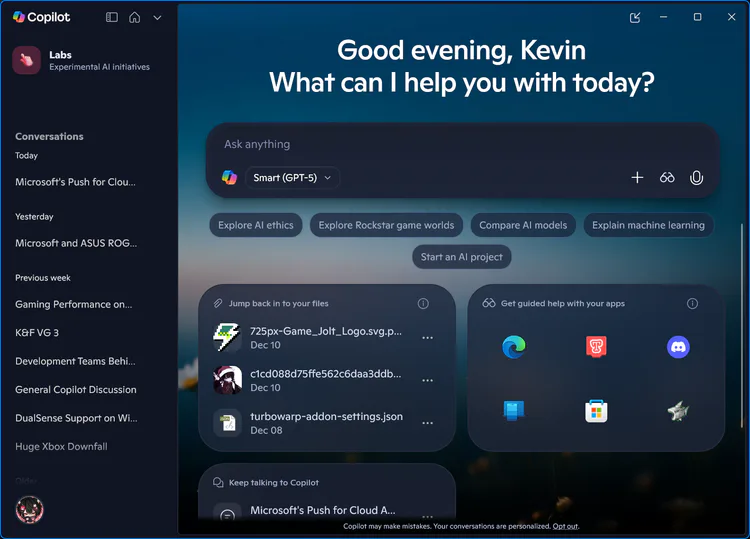Viewport: 750px width, 539px height.
Task: Open Development Teams Behi... conversation
Action: [x=75, y=362]
